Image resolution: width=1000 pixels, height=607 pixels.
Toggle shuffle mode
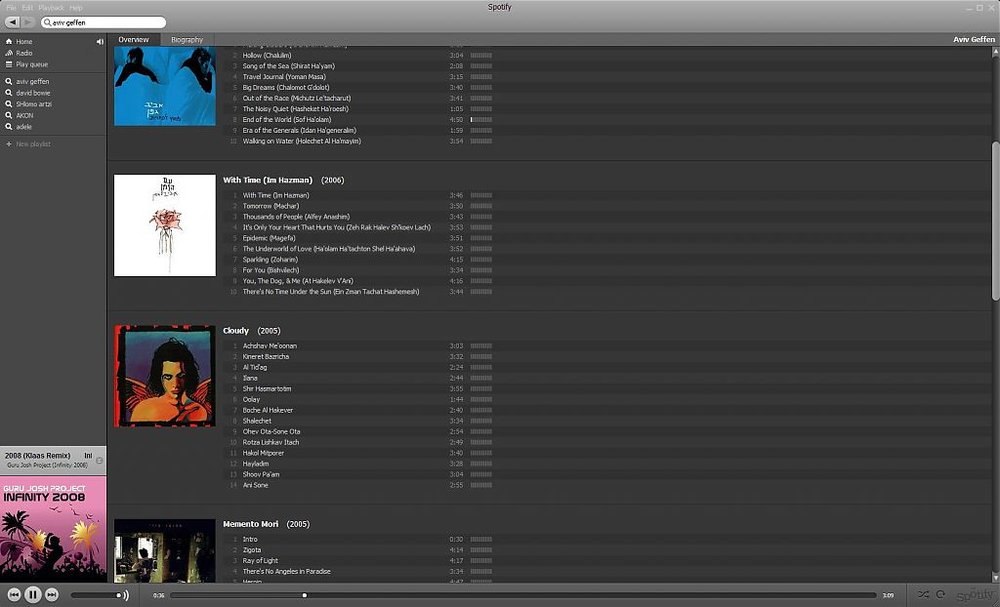tap(923, 594)
